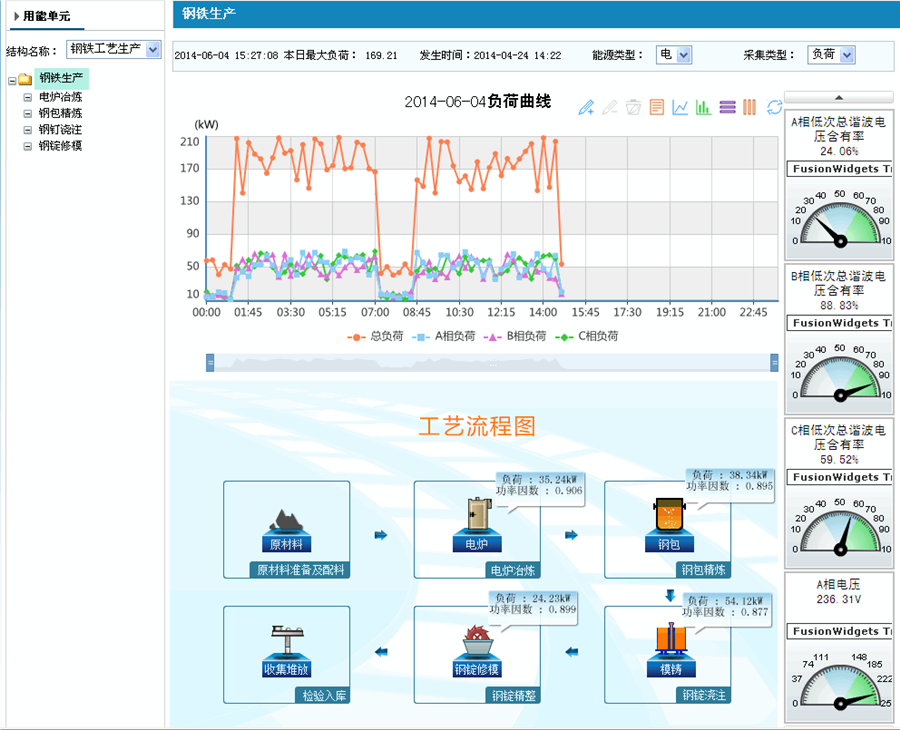This screenshot has width=900, height=730.
Task: Click the 2014-06-04负荷曲线 chart title
Action: point(478,102)
